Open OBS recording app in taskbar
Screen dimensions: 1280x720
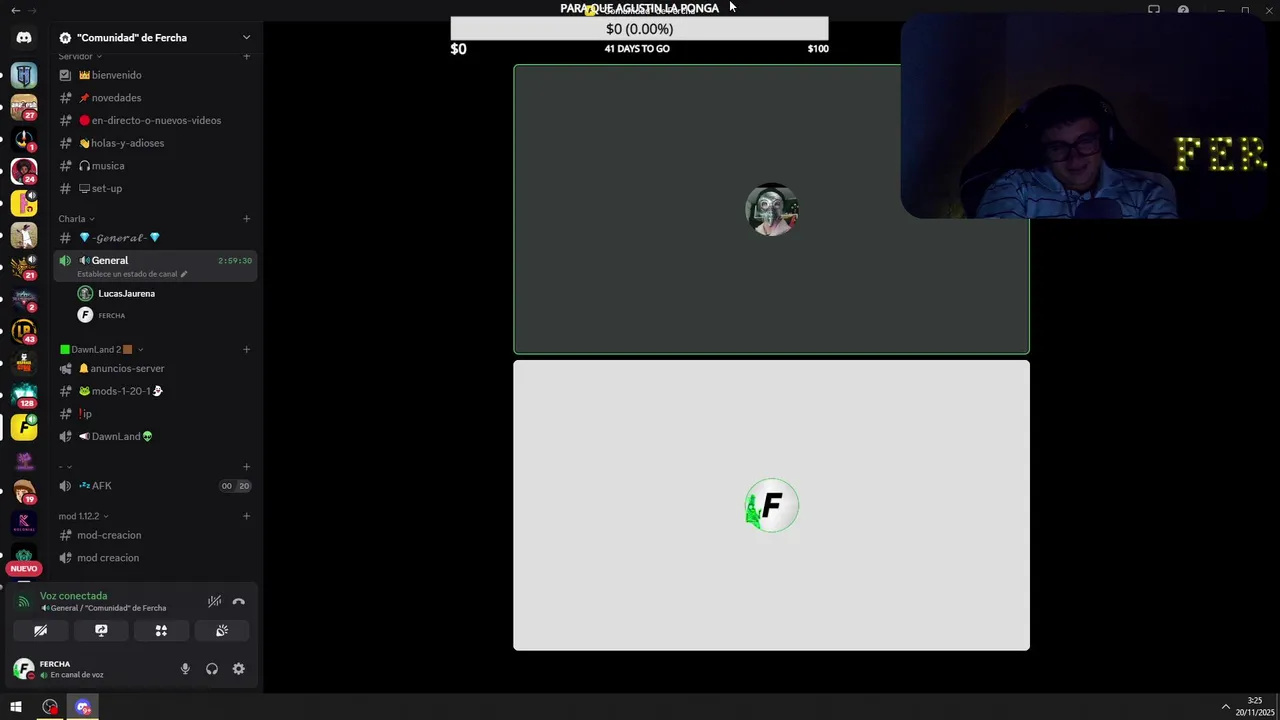coord(50,707)
